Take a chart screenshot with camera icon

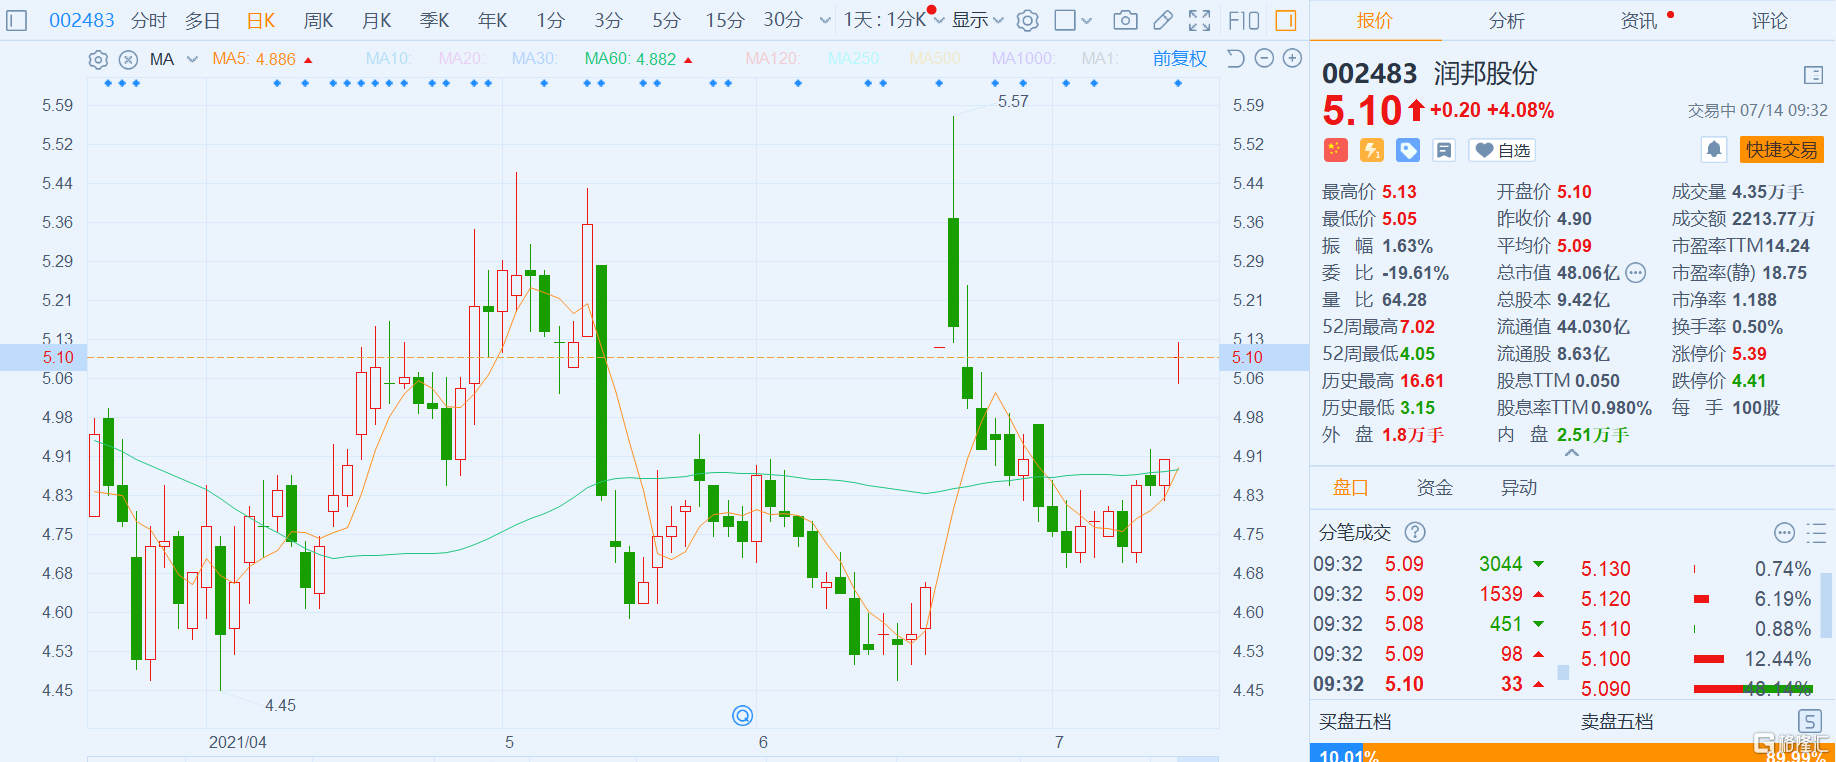point(1125,20)
